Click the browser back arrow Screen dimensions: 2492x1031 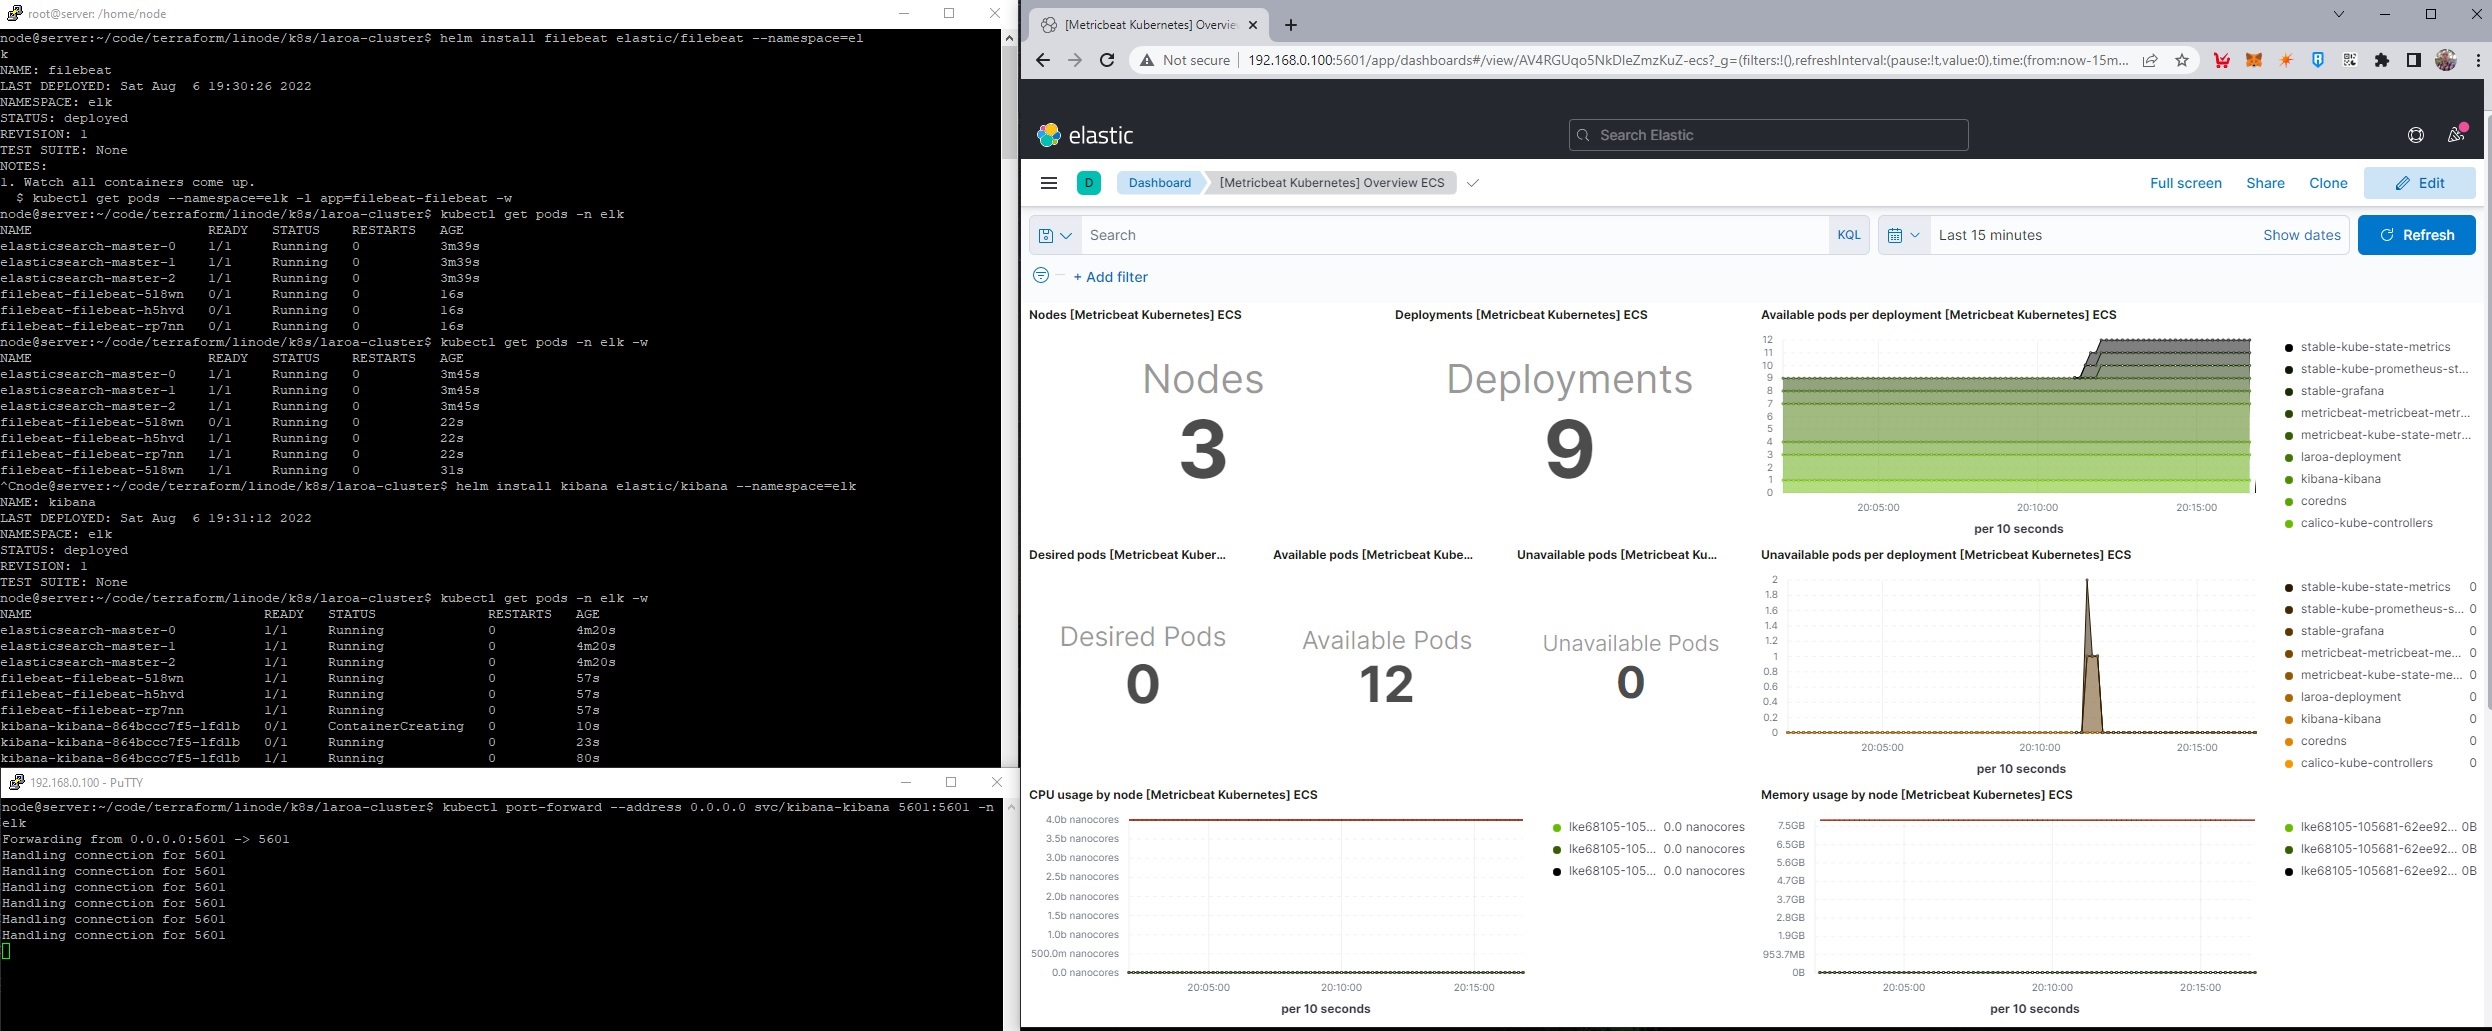click(1043, 60)
